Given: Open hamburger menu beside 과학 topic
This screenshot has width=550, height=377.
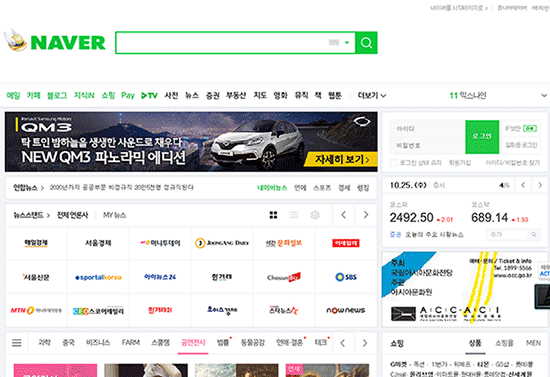Looking at the screenshot, I should point(17,343).
